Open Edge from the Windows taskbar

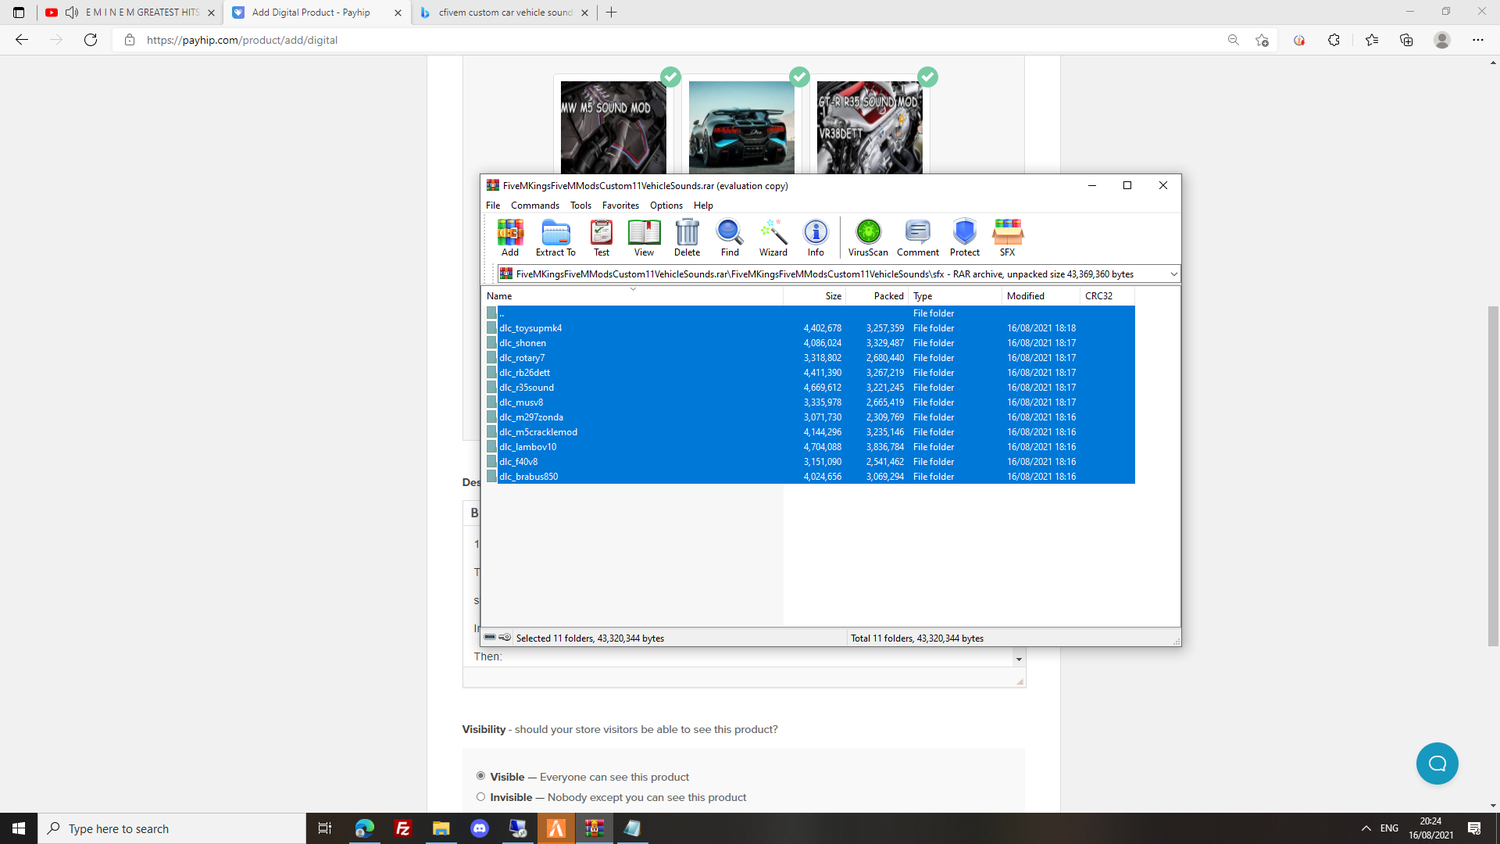pos(364,828)
